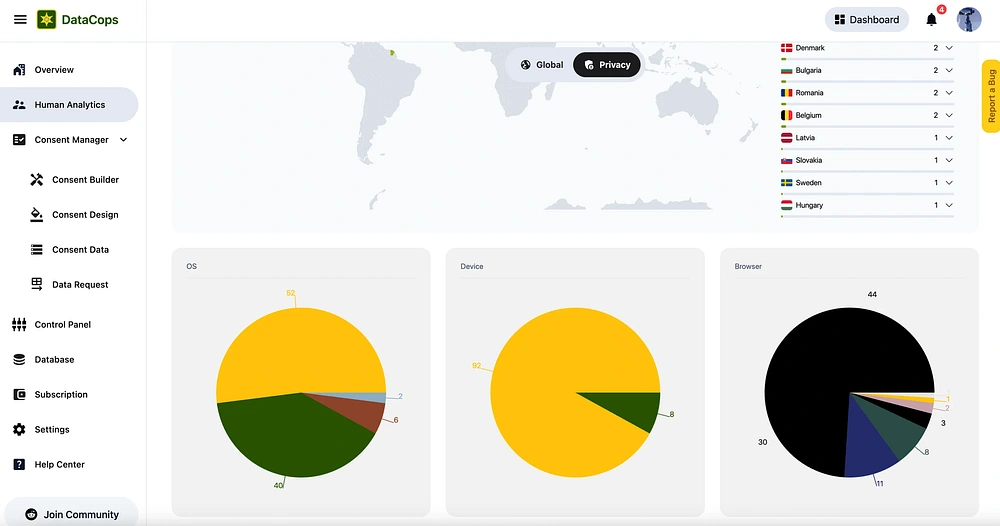The width and height of the screenshot is (1000, 526).
Task: Expand the Slovakia row chevron
Action: click(949, 160)
